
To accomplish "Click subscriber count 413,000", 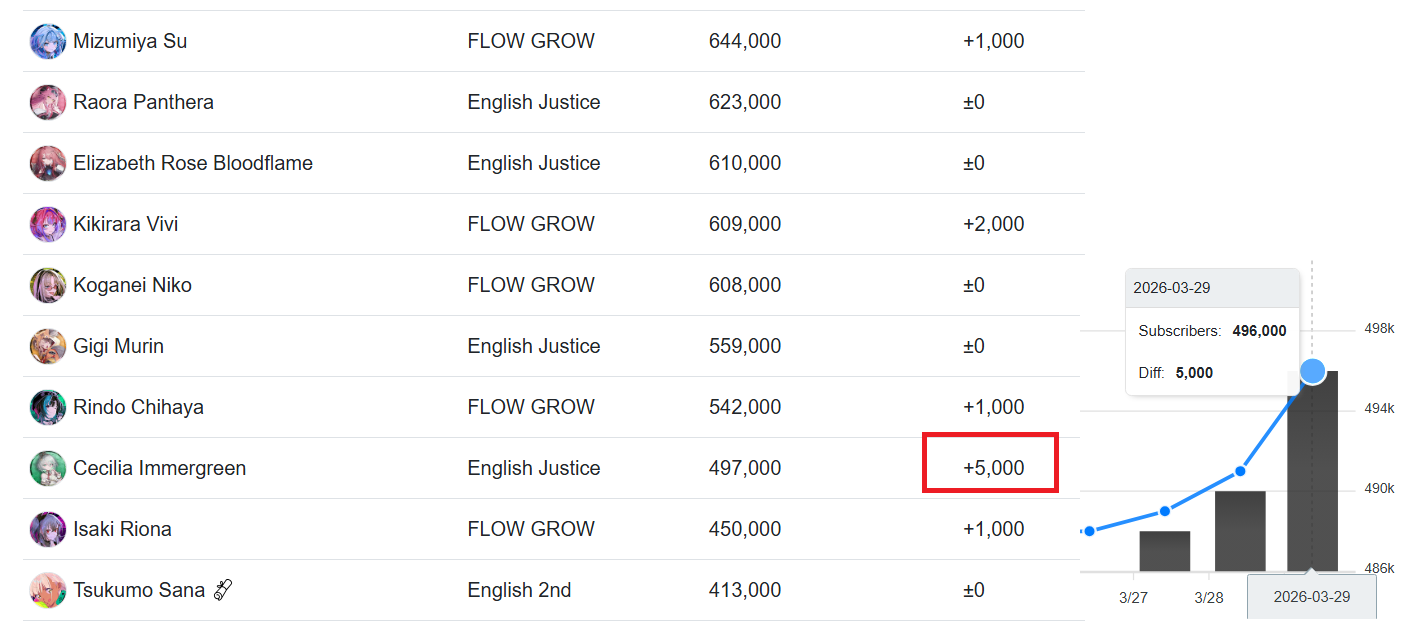I will 745,591.
